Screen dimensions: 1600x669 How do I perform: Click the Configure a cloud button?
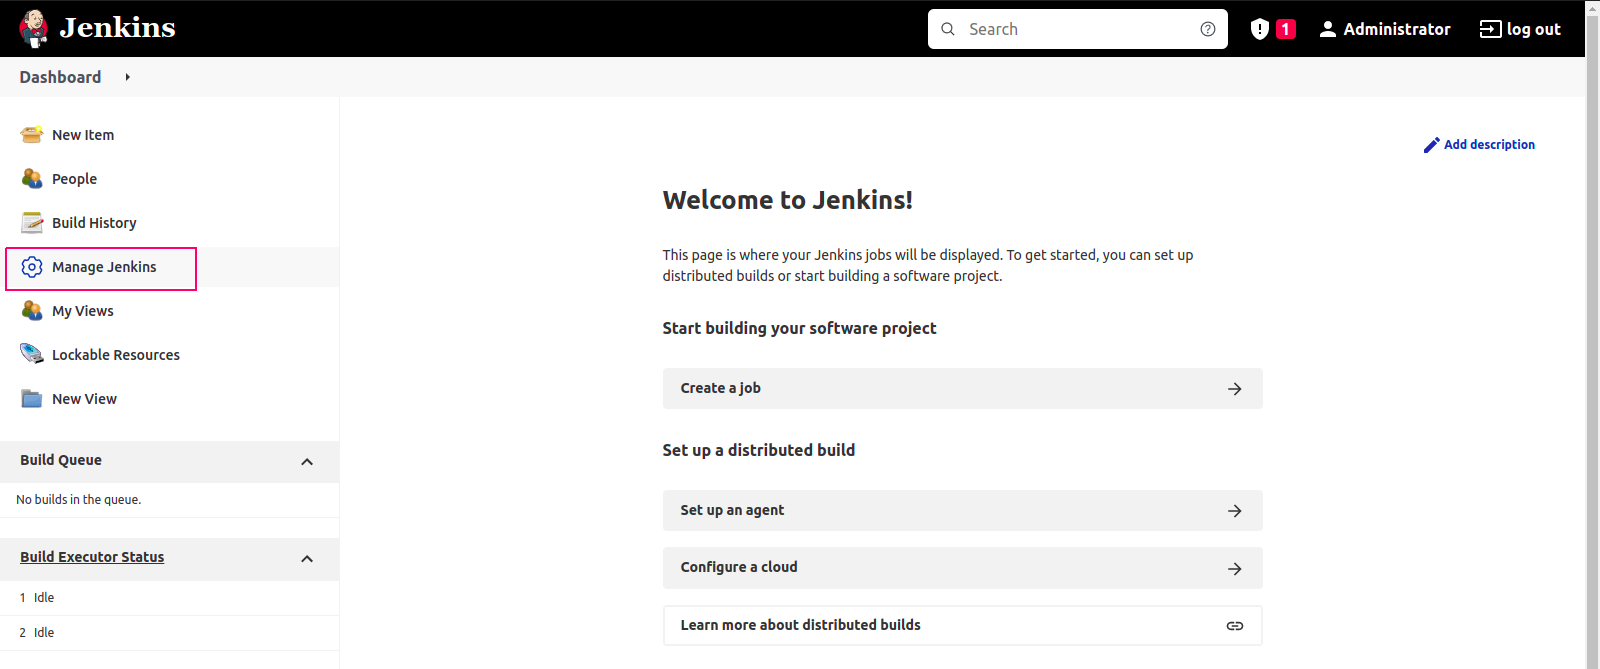coord(962,567)
